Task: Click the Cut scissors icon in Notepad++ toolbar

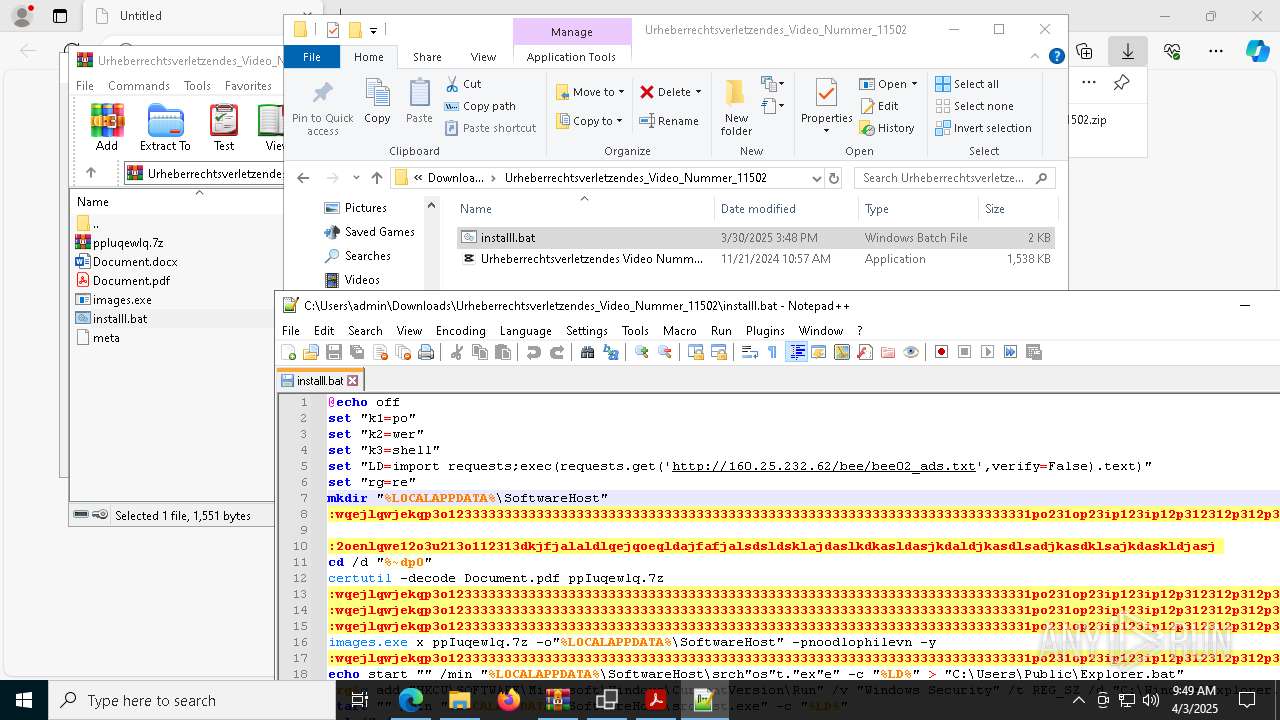Action: pos(456,352)
